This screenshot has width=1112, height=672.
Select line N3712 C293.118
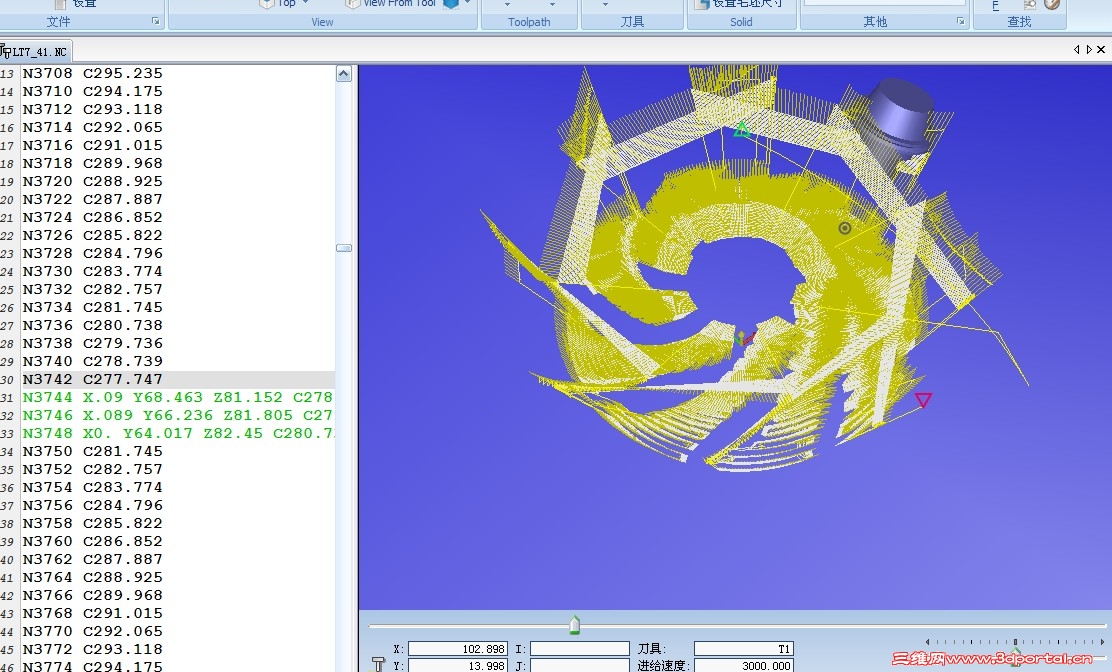[x=92, y=109]
